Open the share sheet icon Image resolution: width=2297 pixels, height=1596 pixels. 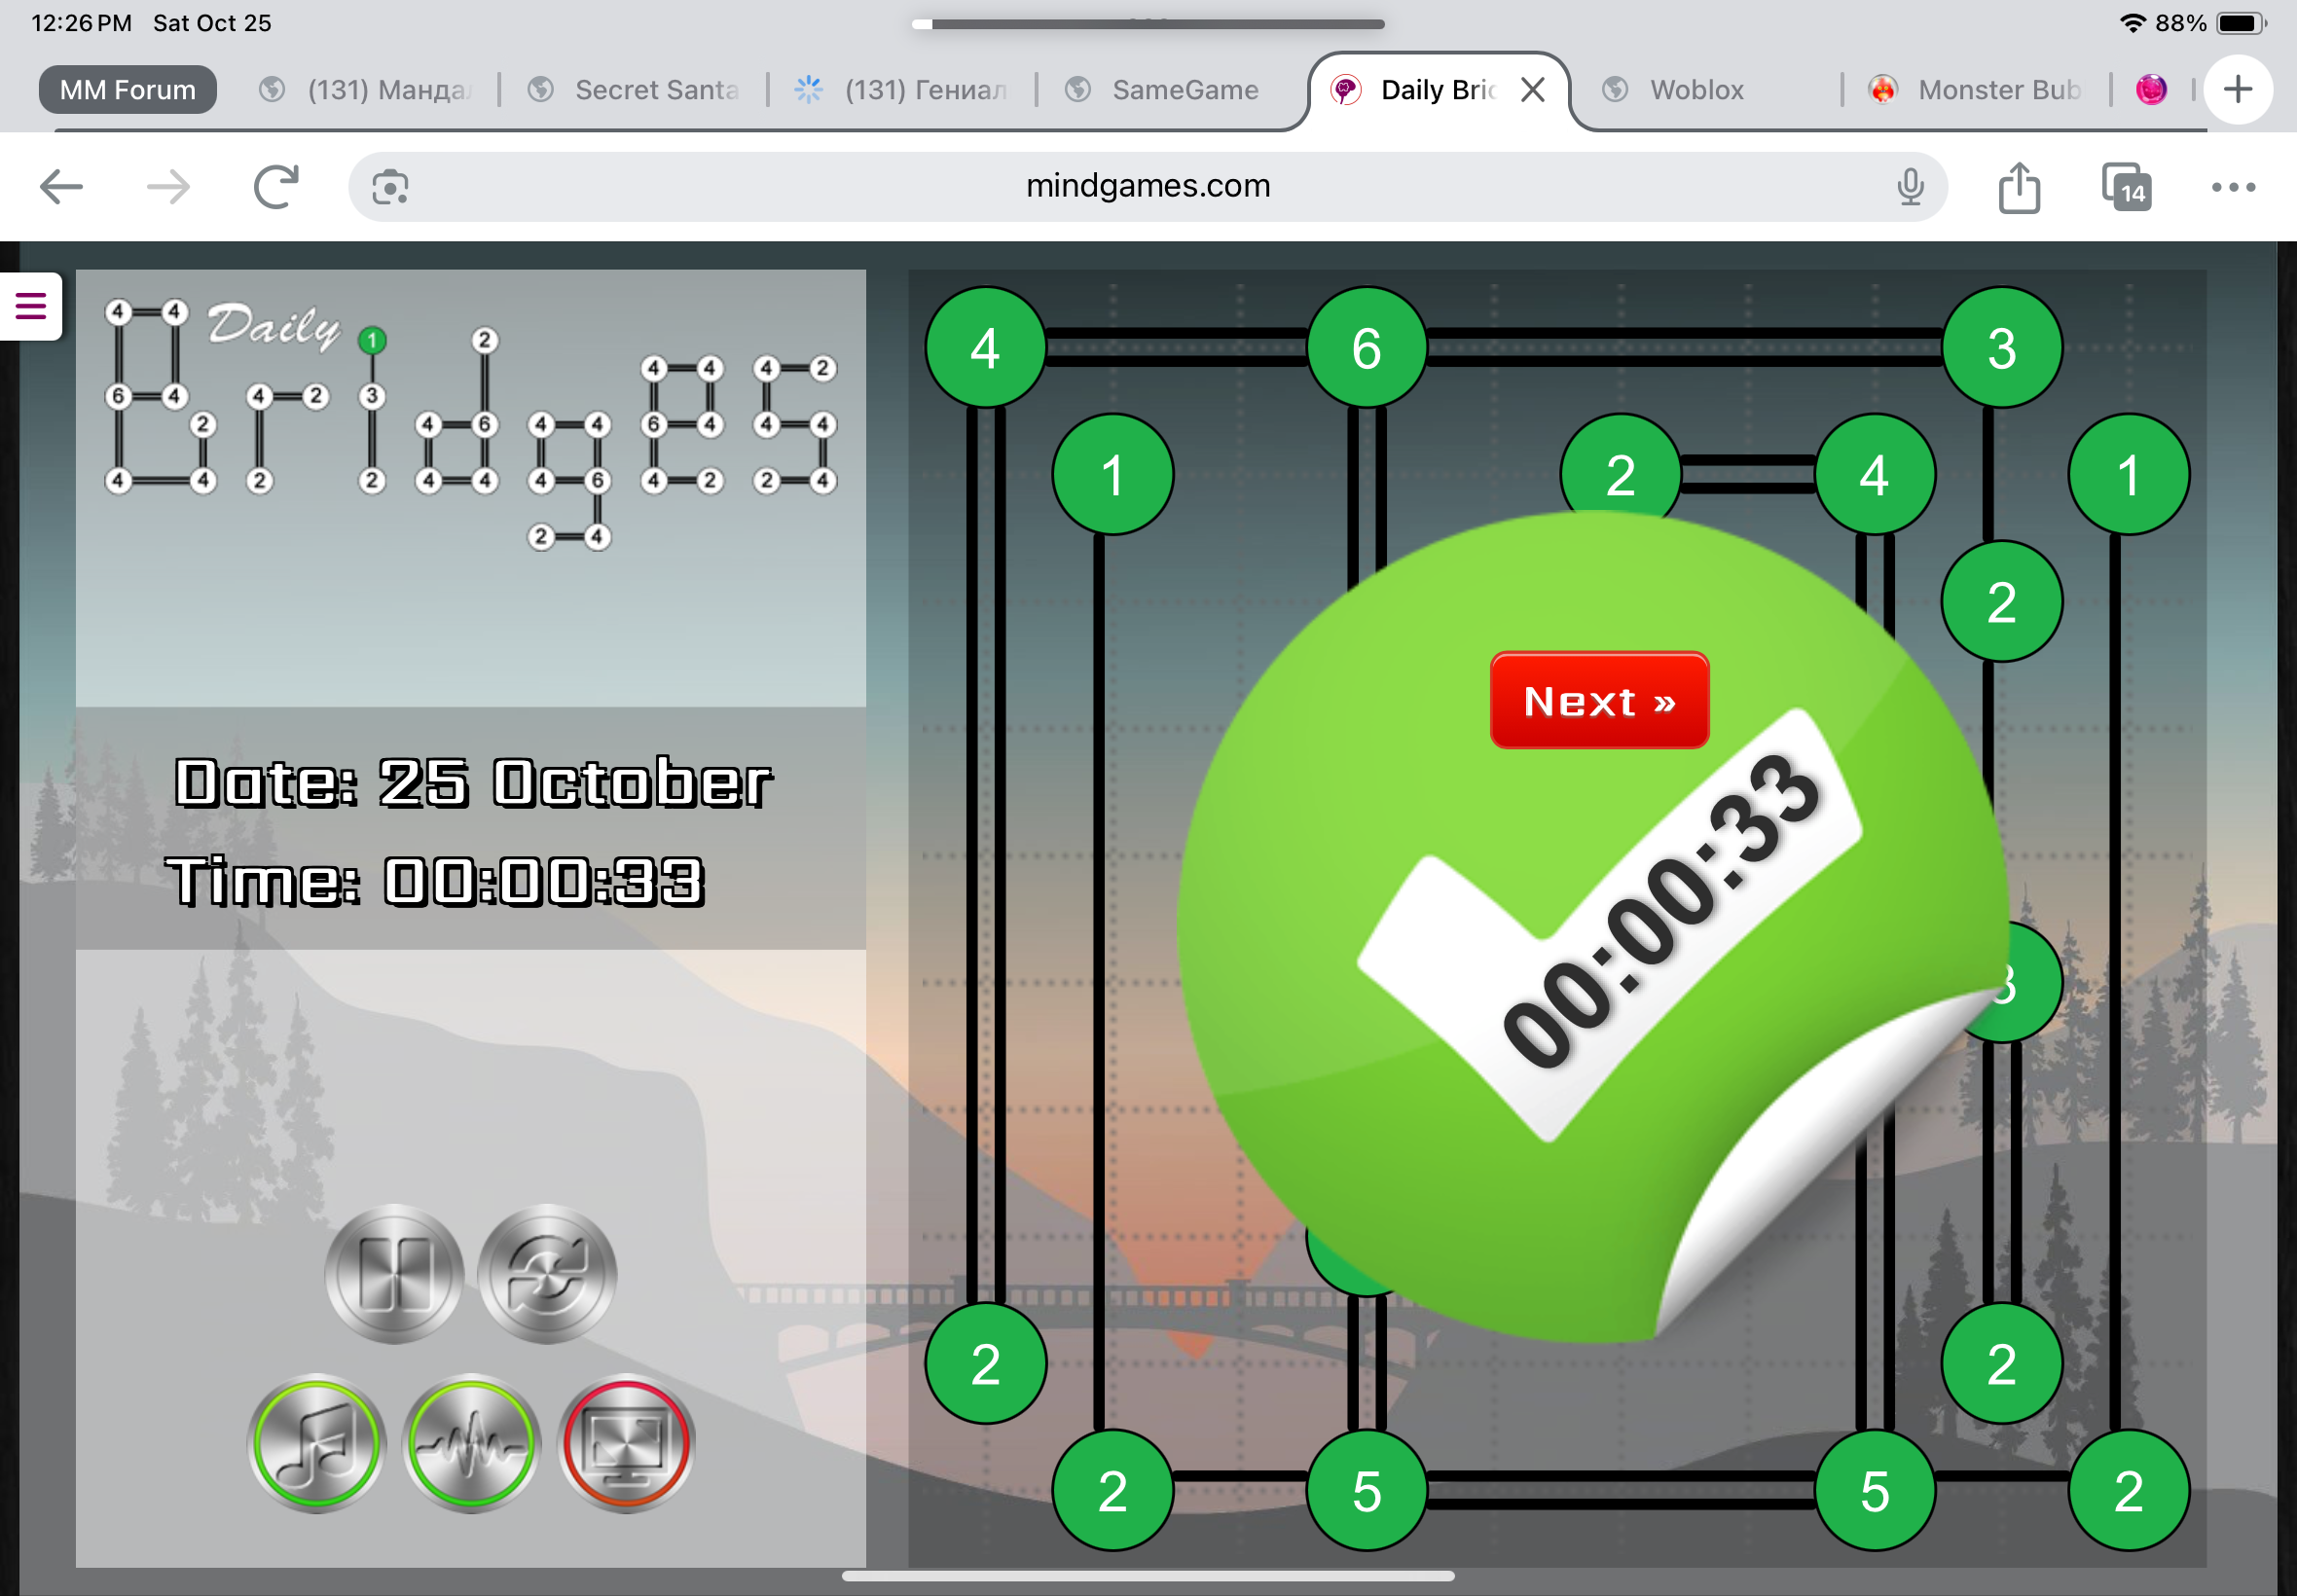click(2018, 187)
